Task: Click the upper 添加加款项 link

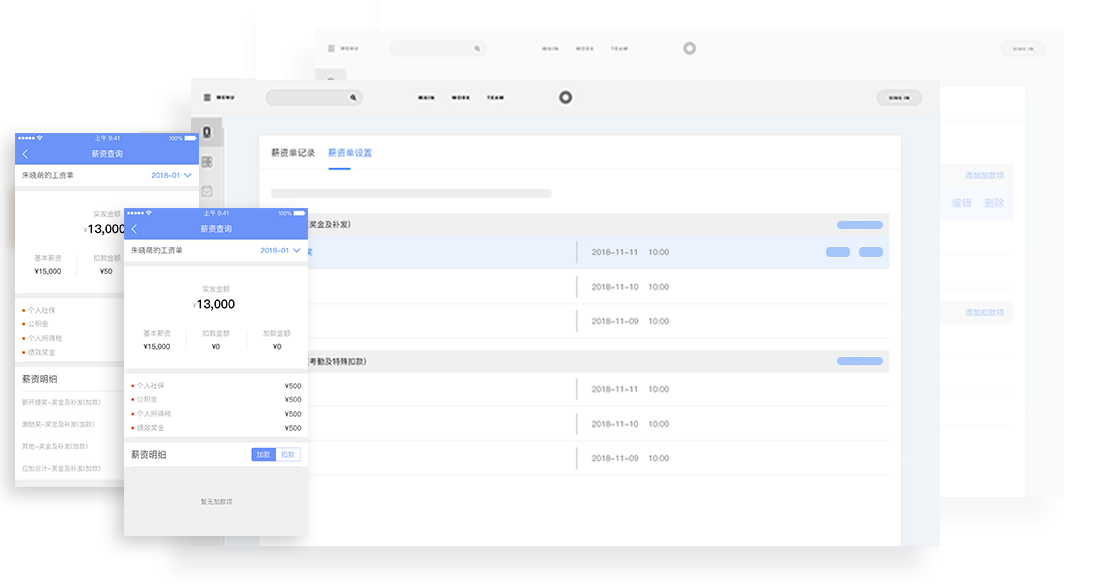Action: pyautogui.click(x=984, y=176)
